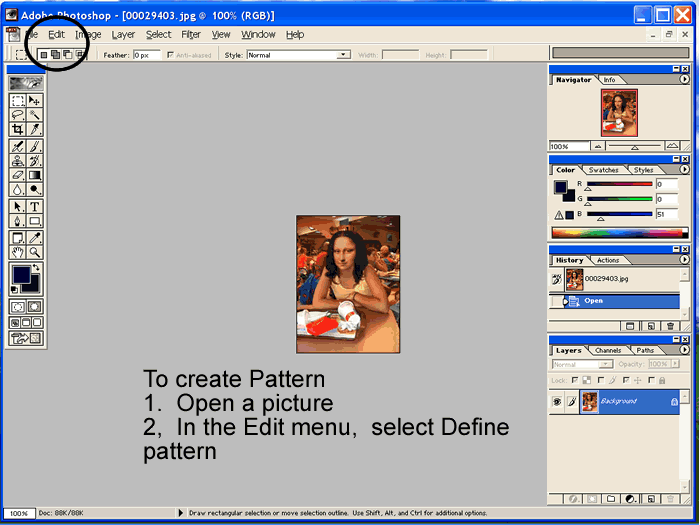Select the Eraser tool
Screen dimensions: 700x525
18,175
